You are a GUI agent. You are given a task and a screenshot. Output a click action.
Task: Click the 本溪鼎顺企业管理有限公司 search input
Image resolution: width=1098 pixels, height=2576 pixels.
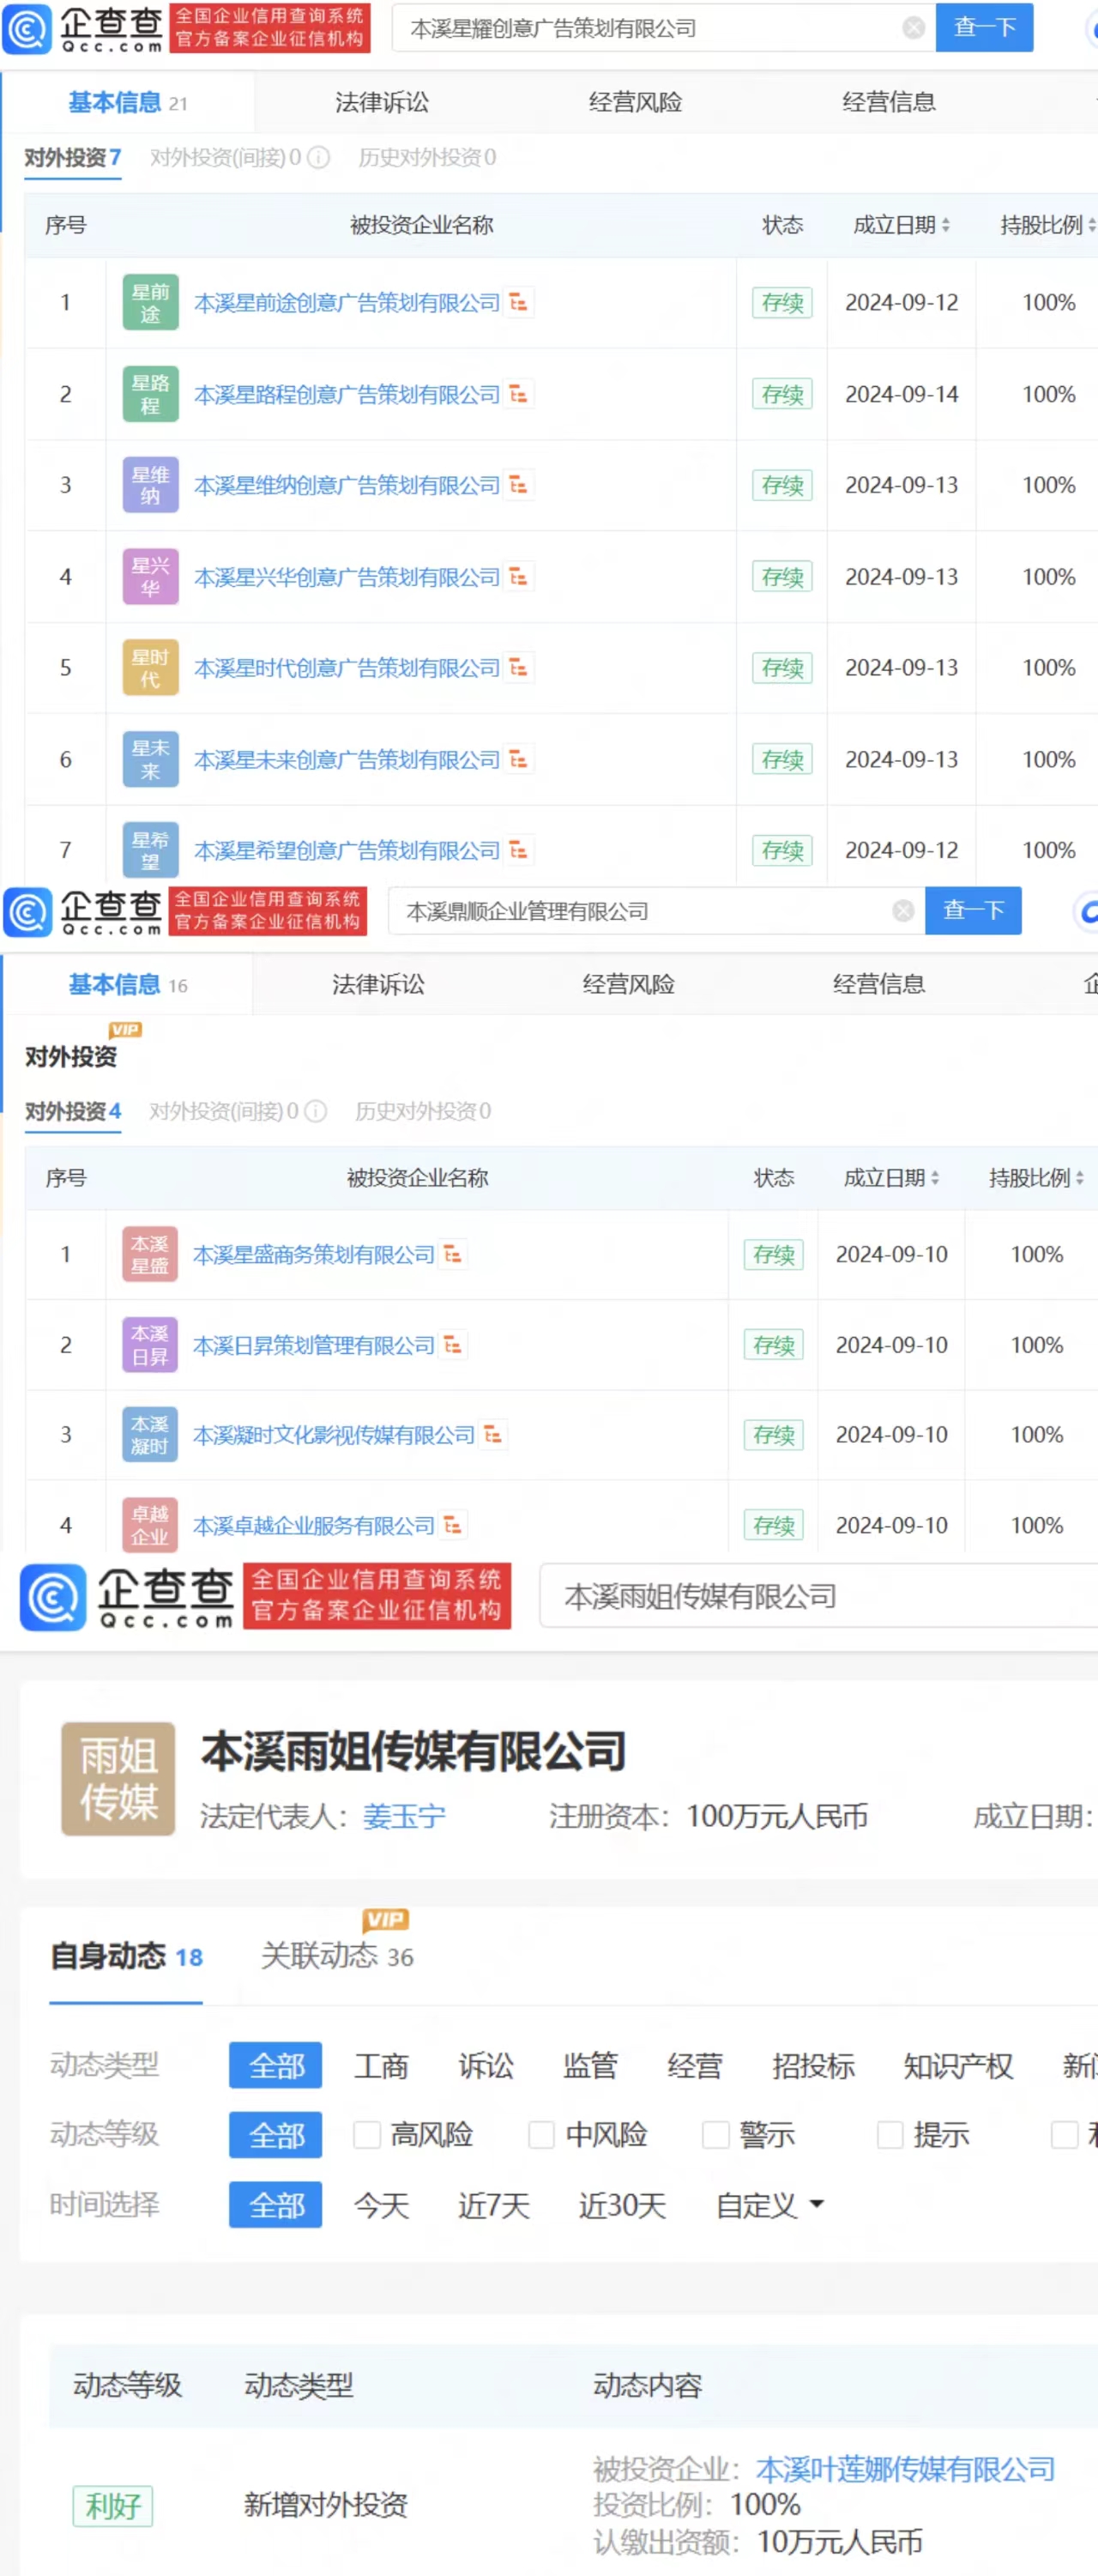point(656,911)
